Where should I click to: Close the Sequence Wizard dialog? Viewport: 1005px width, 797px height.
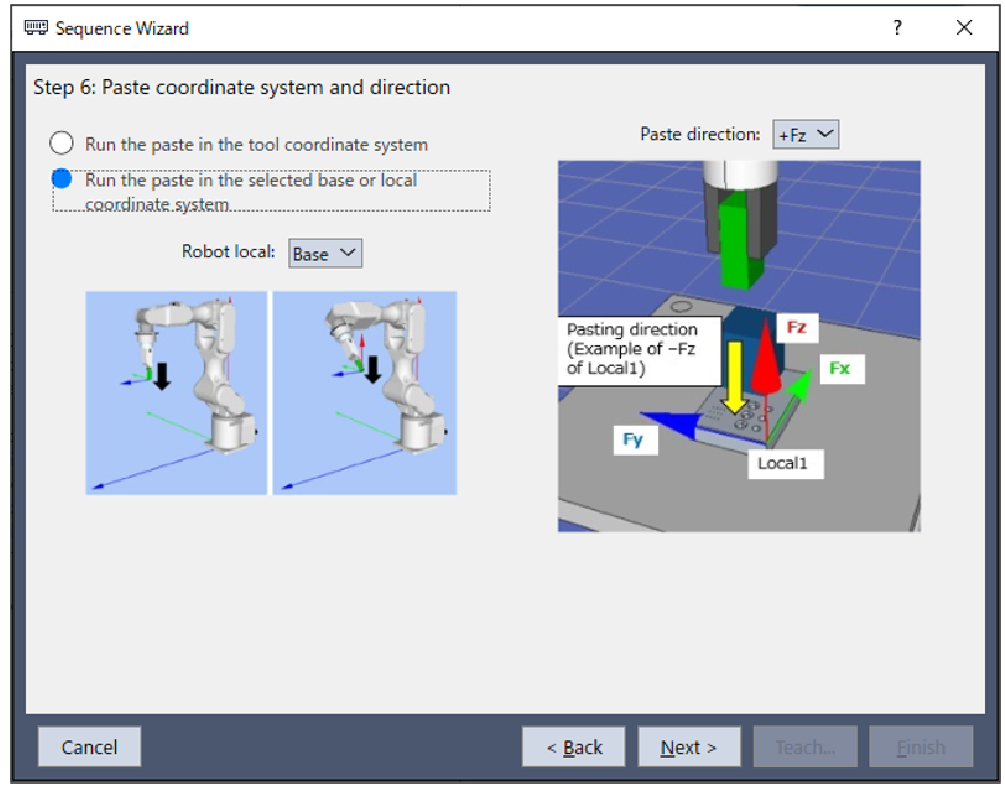[x=964, y=28]
